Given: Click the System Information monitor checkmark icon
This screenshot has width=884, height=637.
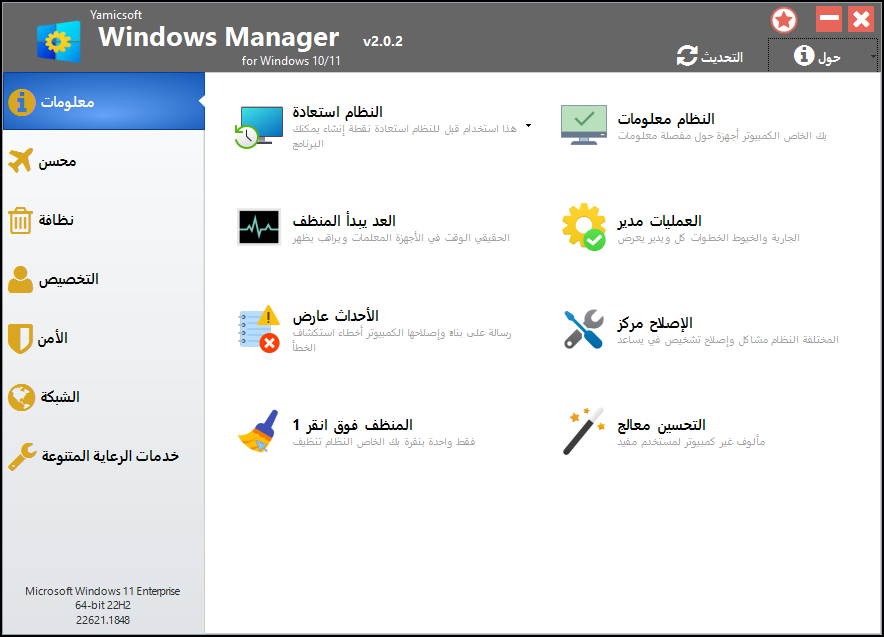Looking at the screenshot, I should click(x=584, y=125).
